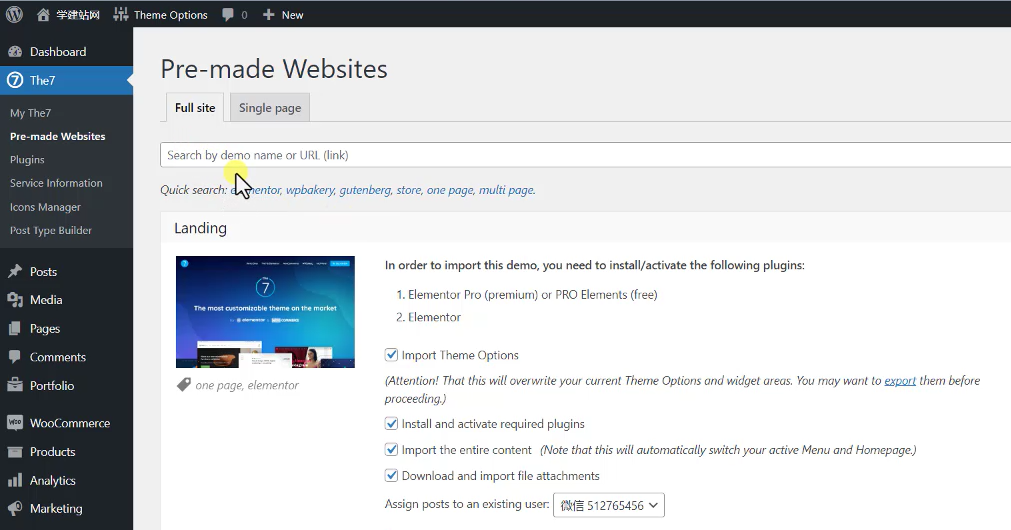Open Icons Manager submenu item
1011x530 pixels.
click(x=45, y=207)
